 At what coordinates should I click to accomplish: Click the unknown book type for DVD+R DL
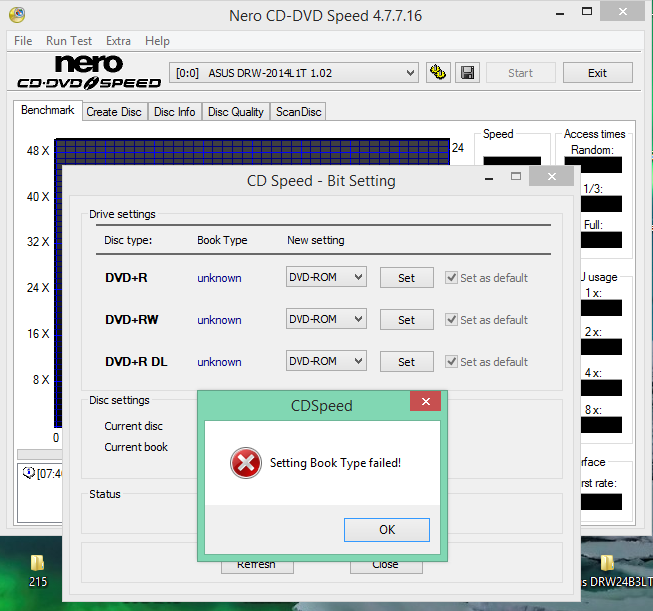[219, 362]
